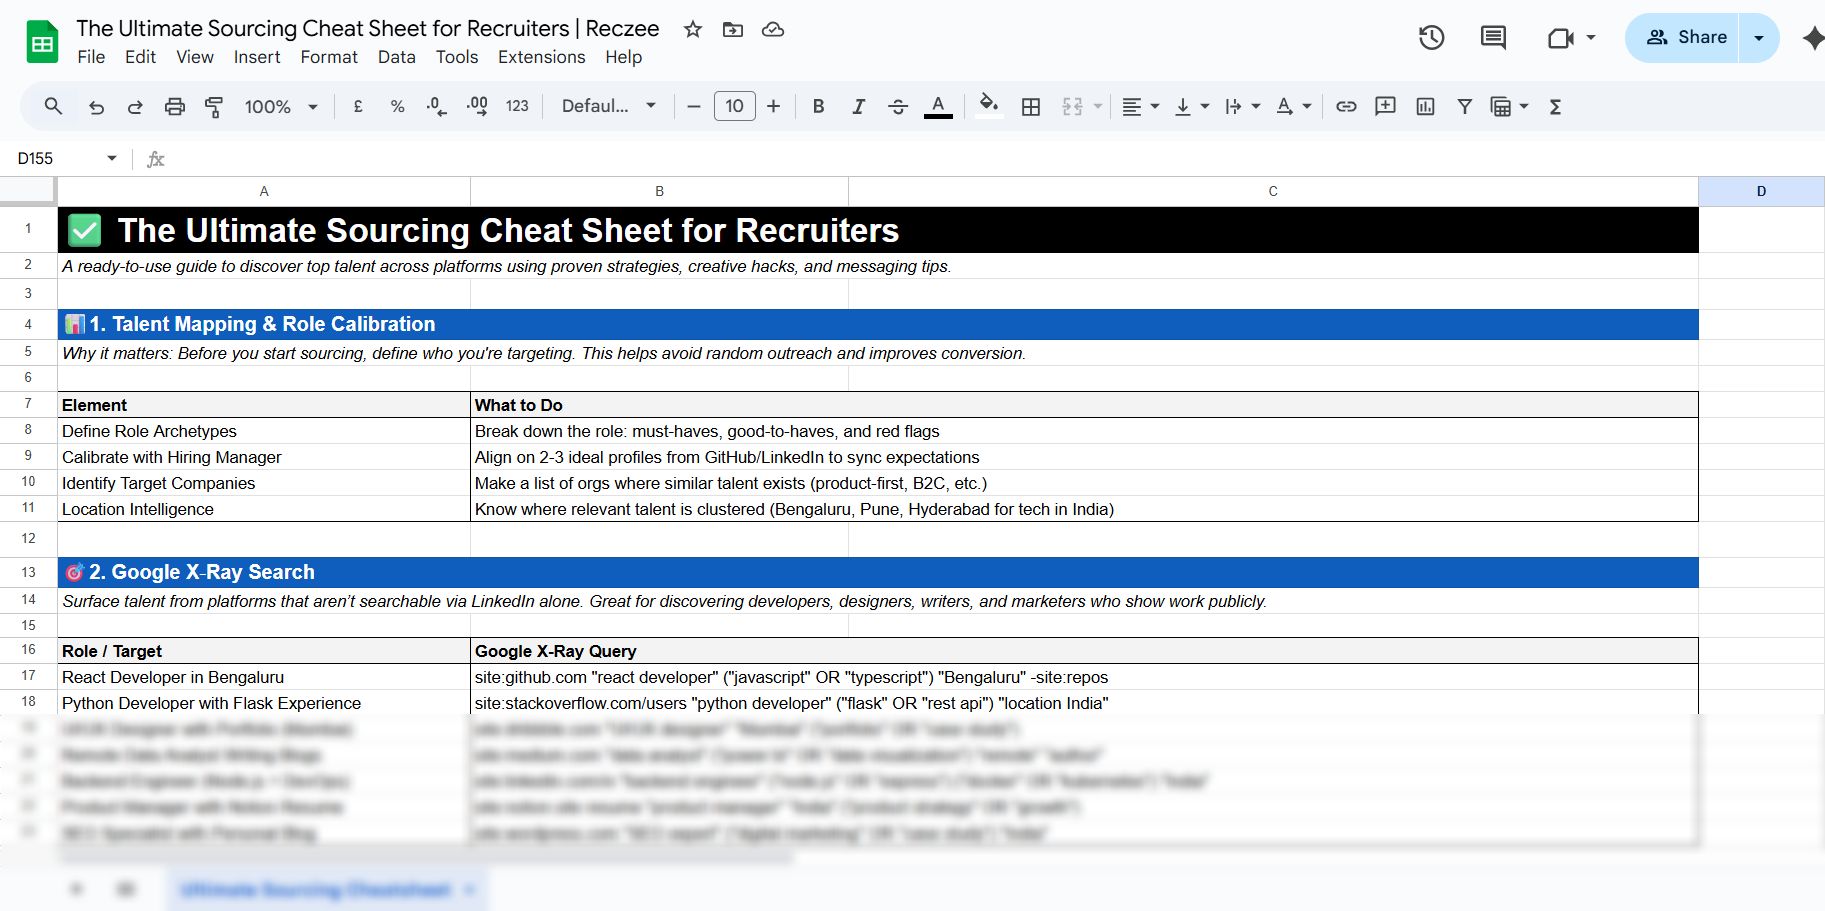Select 'React Developer in Bengaluru' cell
Screen dimensions: 1825x911
(264, 677)
